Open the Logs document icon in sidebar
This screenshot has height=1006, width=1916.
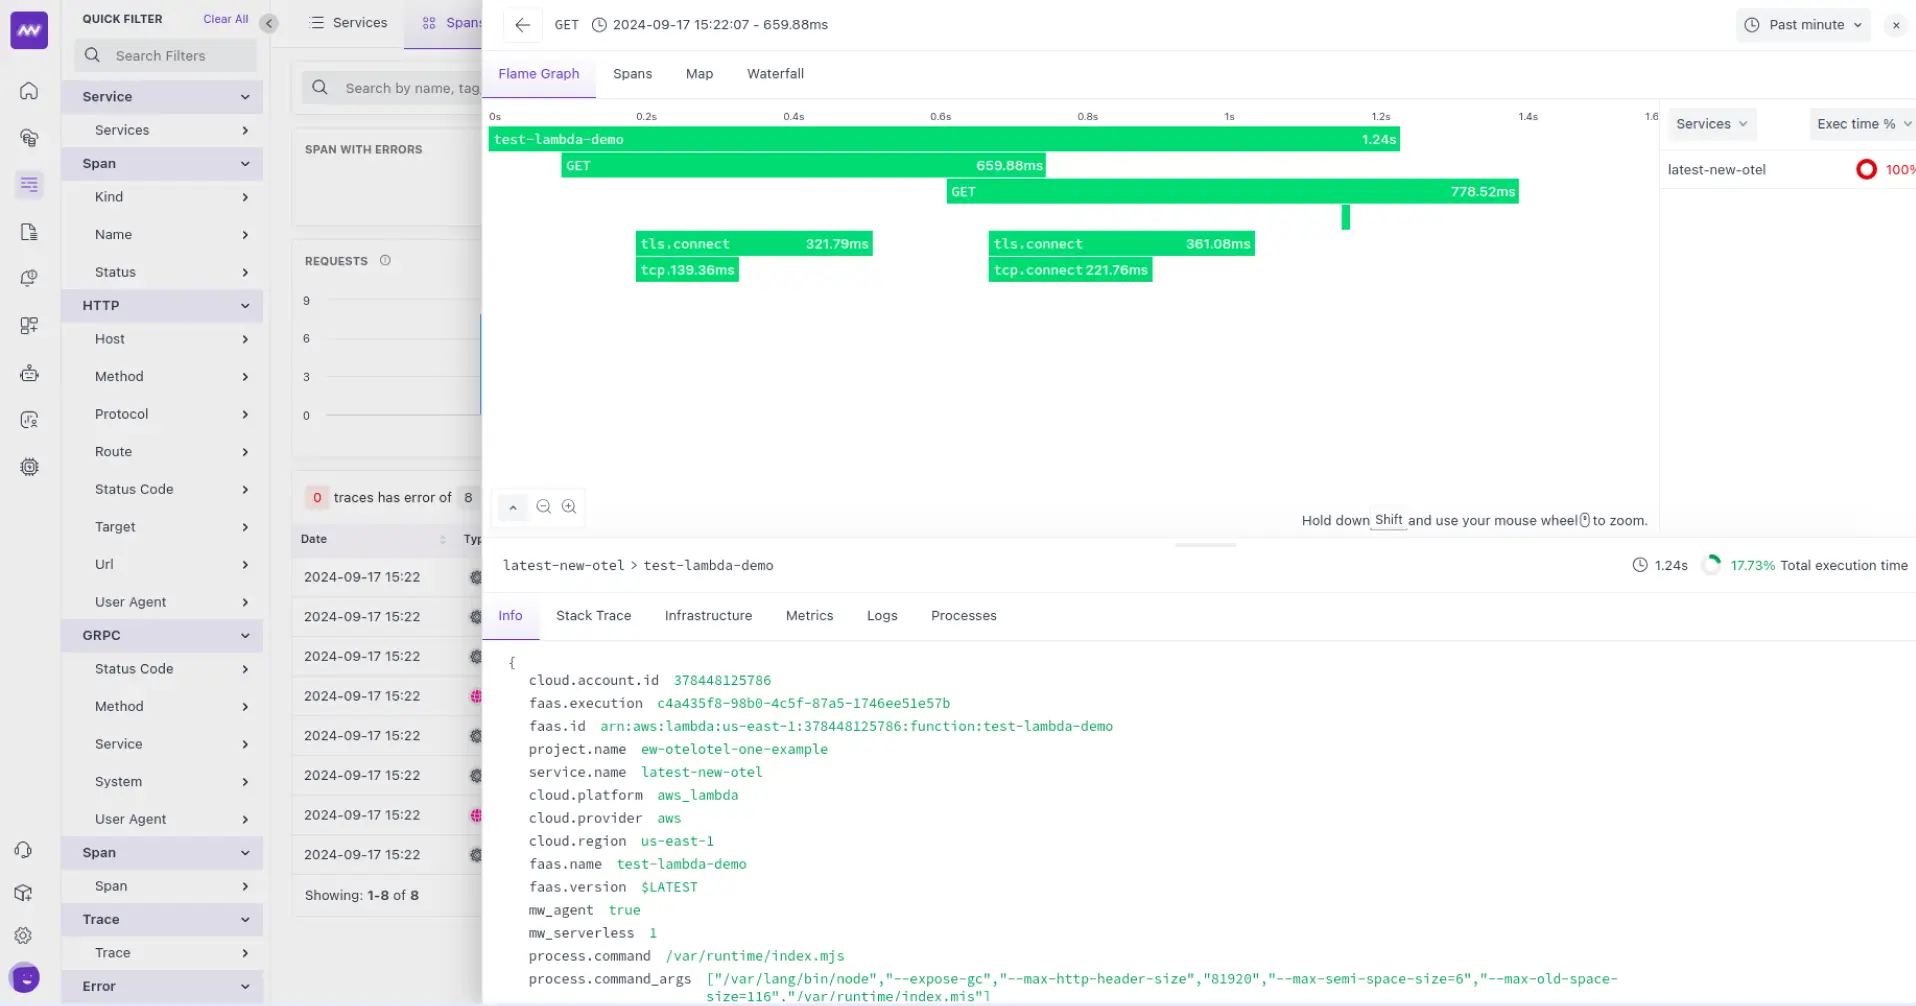tap(29, 231)
